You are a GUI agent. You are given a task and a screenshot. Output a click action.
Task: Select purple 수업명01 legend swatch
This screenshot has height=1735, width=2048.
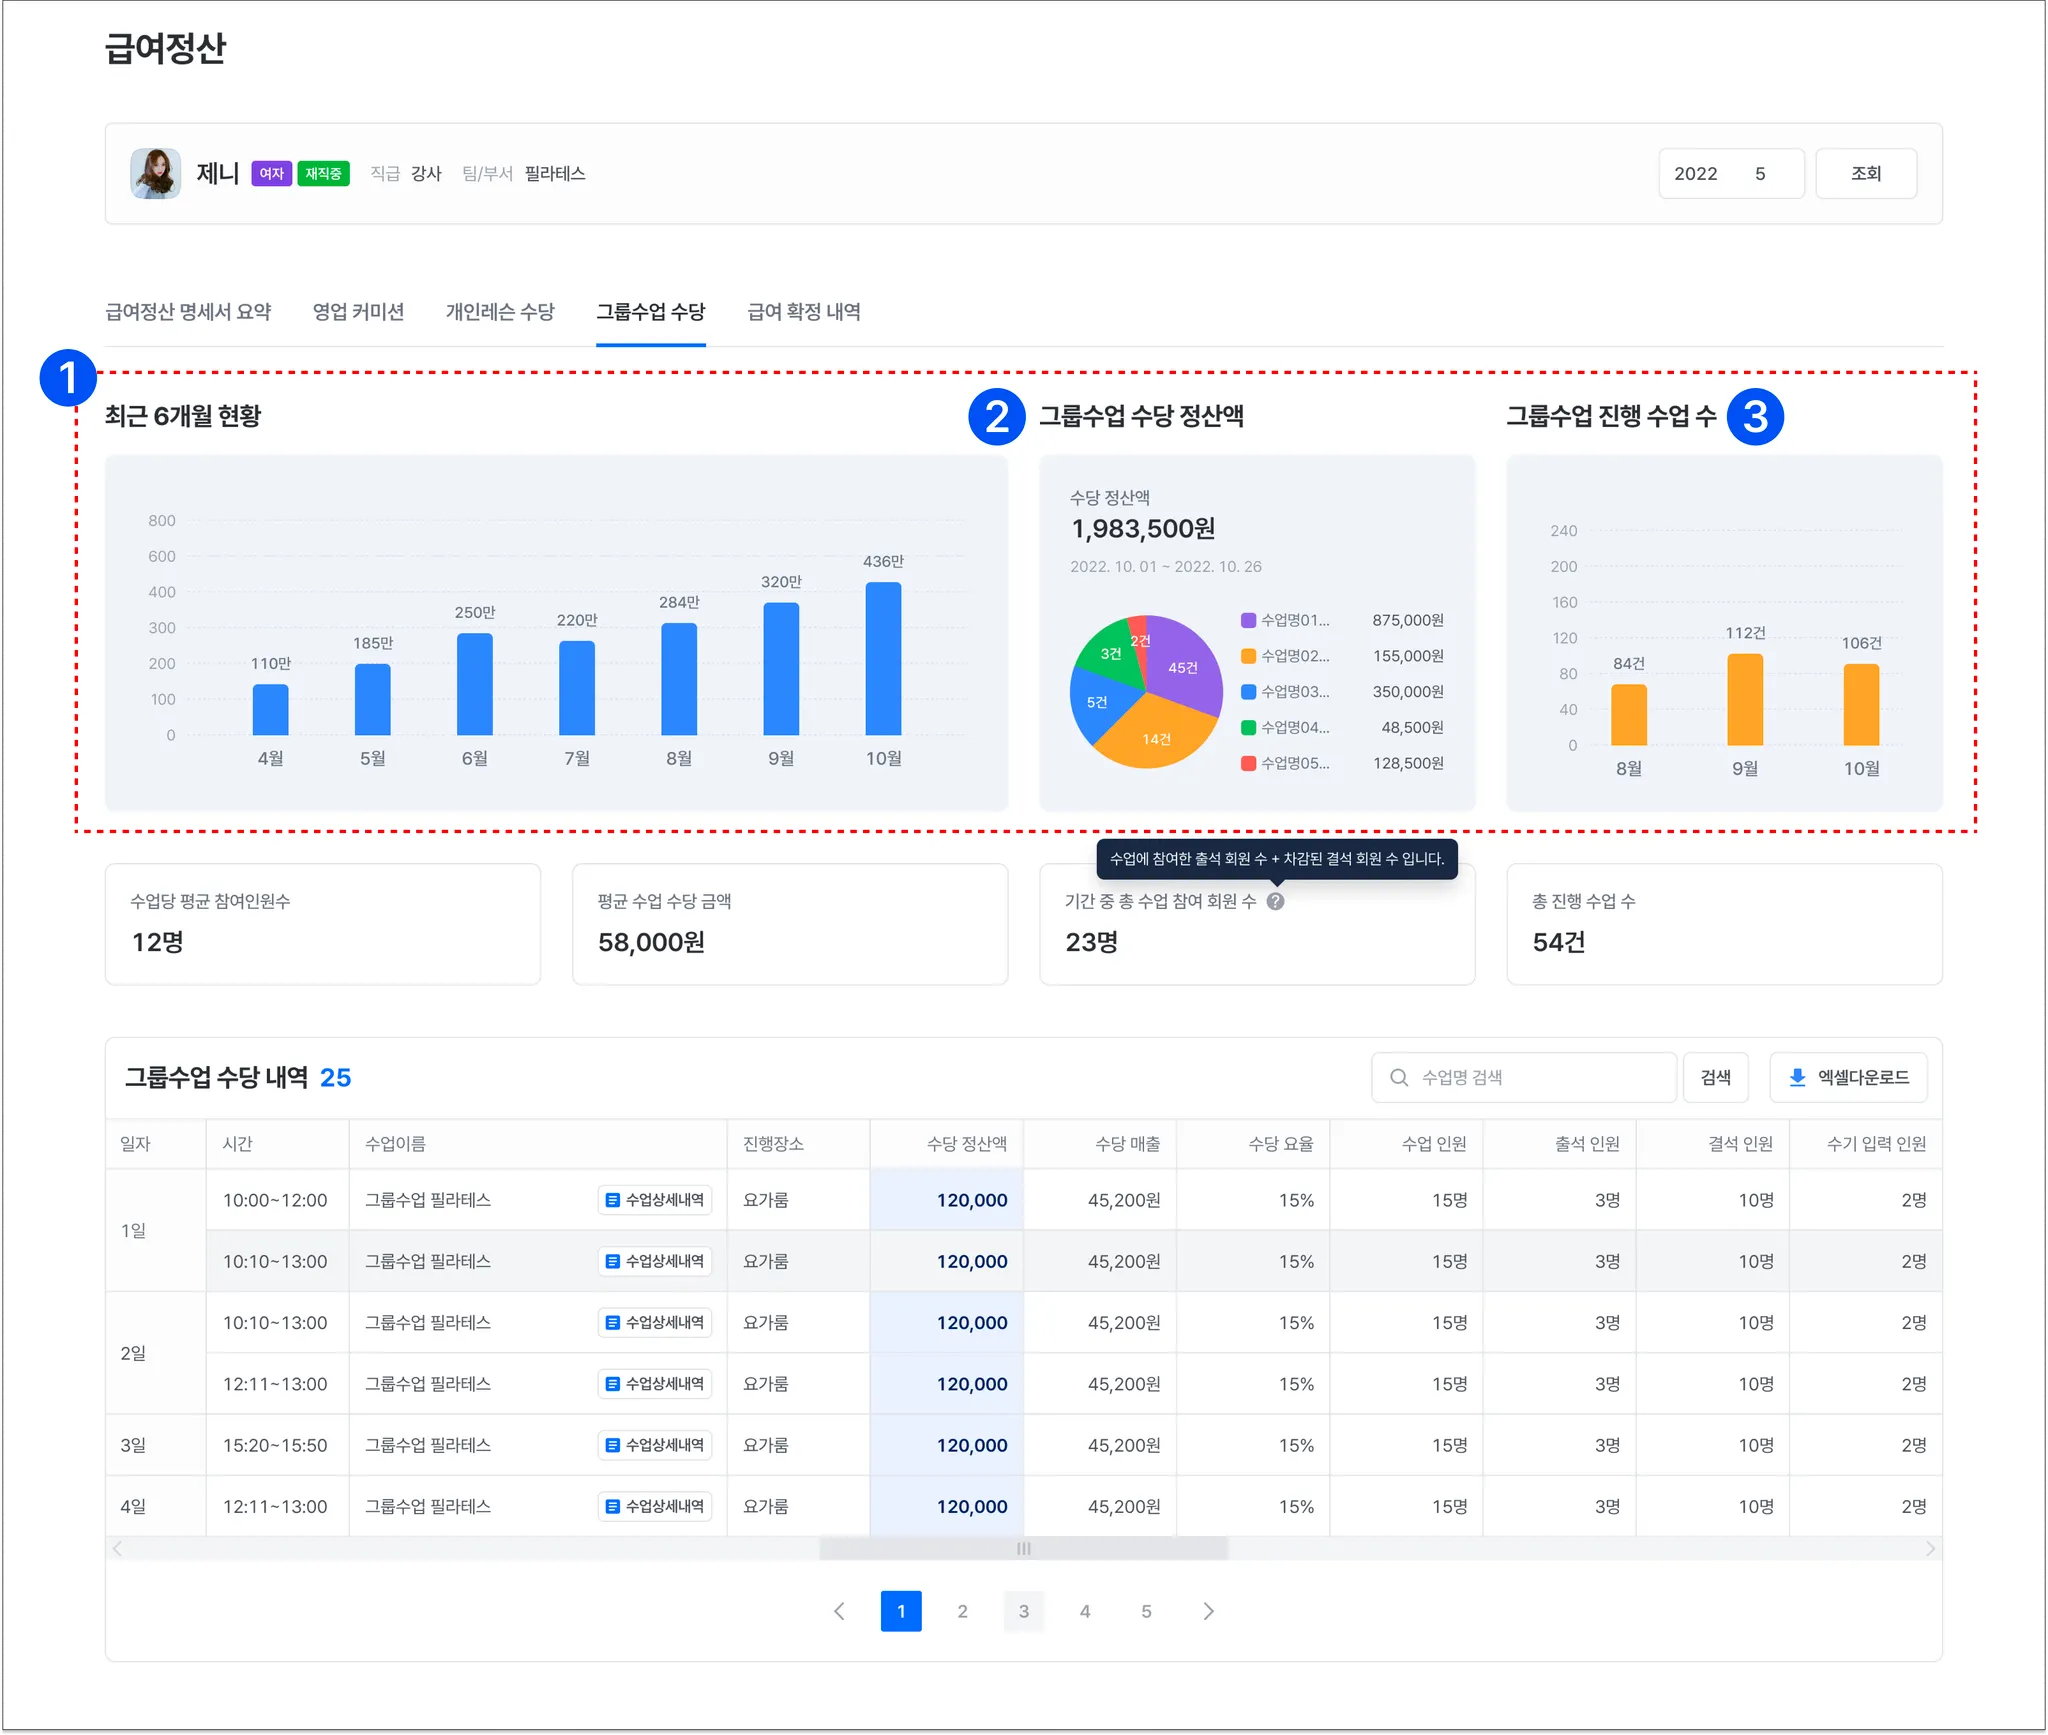[1248, 620]
